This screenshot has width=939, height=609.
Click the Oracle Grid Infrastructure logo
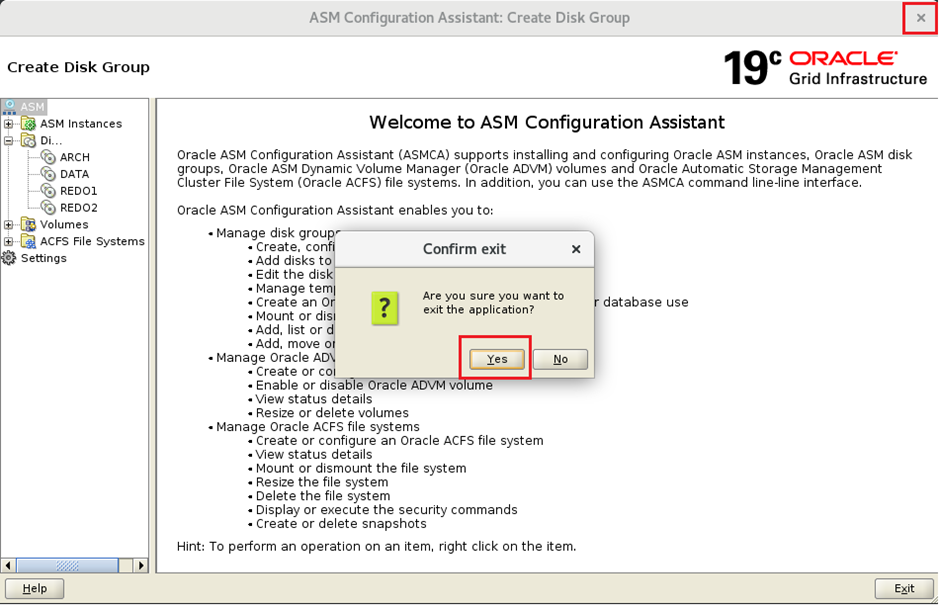(x=825, y=67)
